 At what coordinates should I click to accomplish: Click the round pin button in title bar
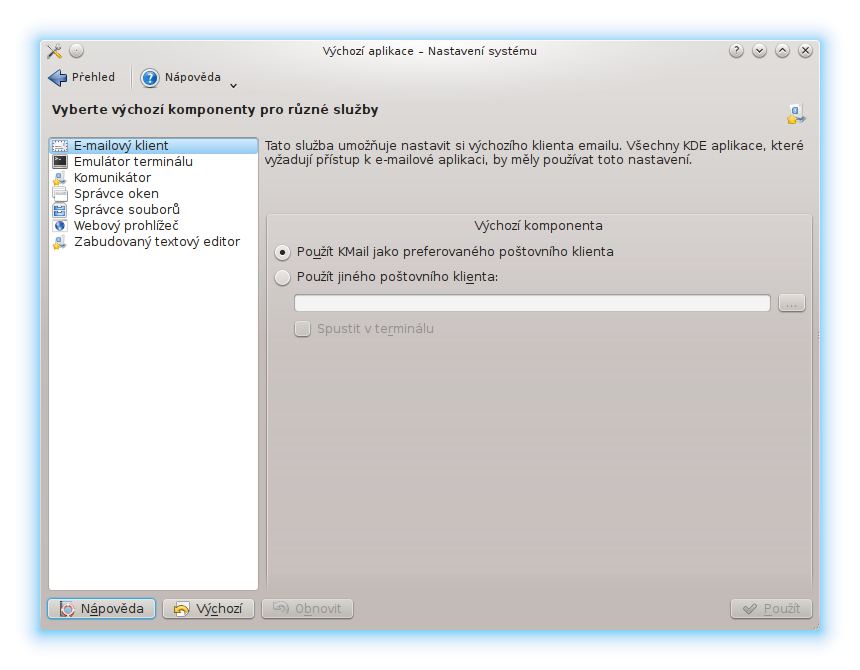coord(77,51)
